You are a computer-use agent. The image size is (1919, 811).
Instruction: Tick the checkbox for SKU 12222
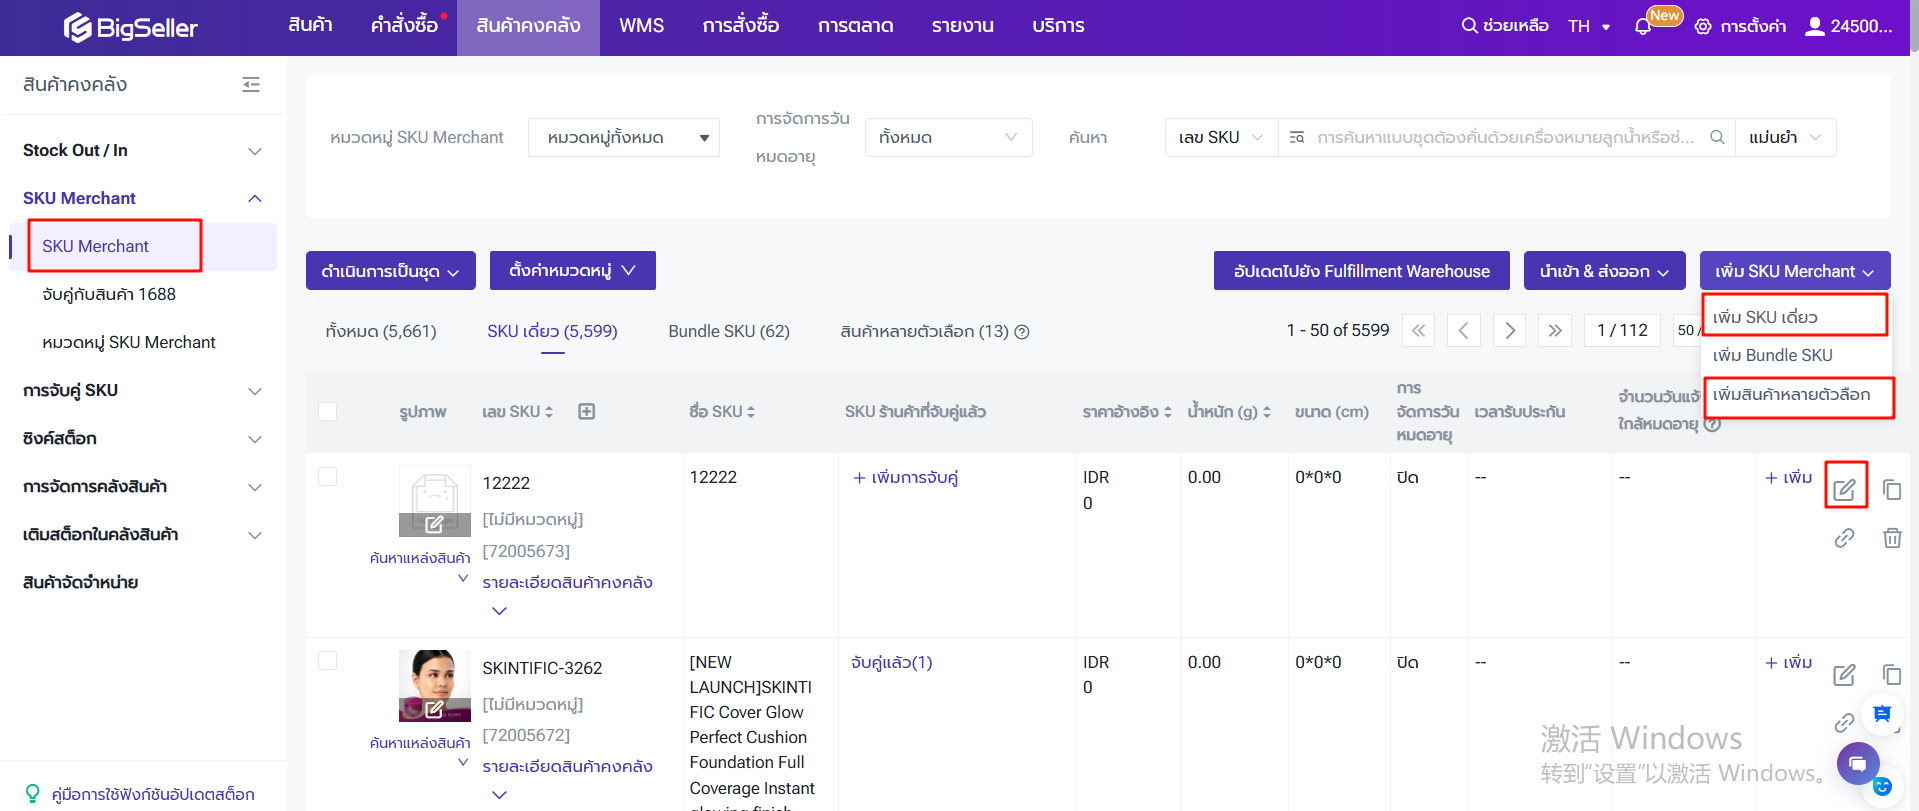tap(327, 477)
